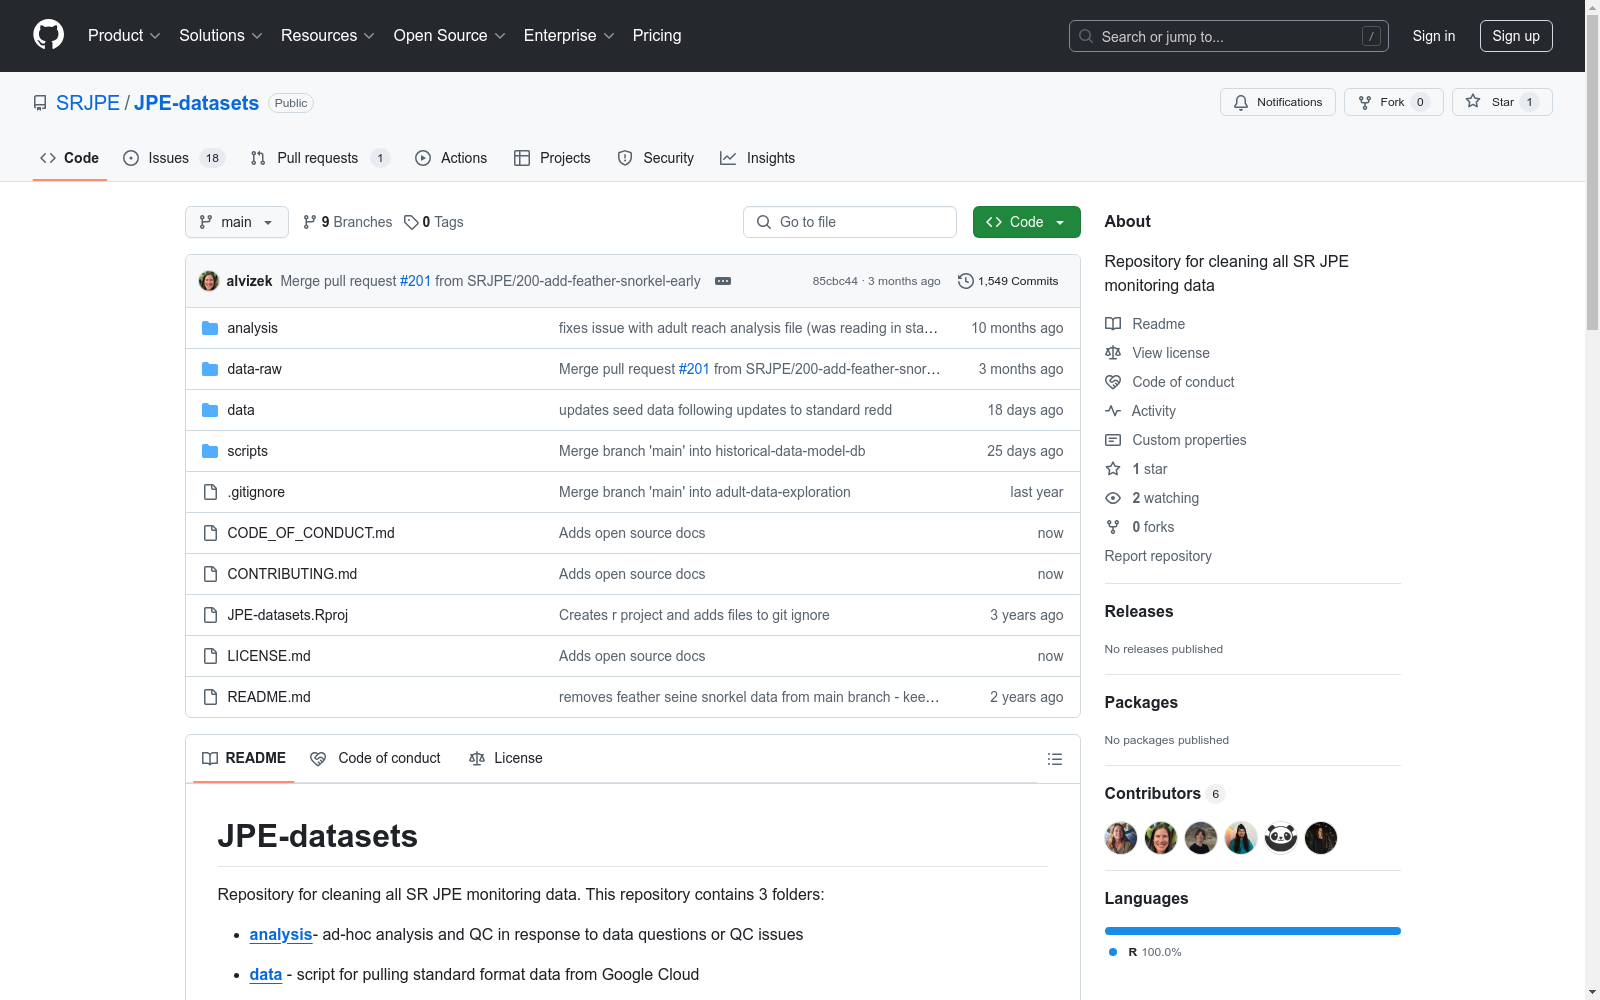This screenshot has height=1000, width=1600.
Task: Open the main branch selector dropdown
Action: pyautogui.click(x=237, y=222)
